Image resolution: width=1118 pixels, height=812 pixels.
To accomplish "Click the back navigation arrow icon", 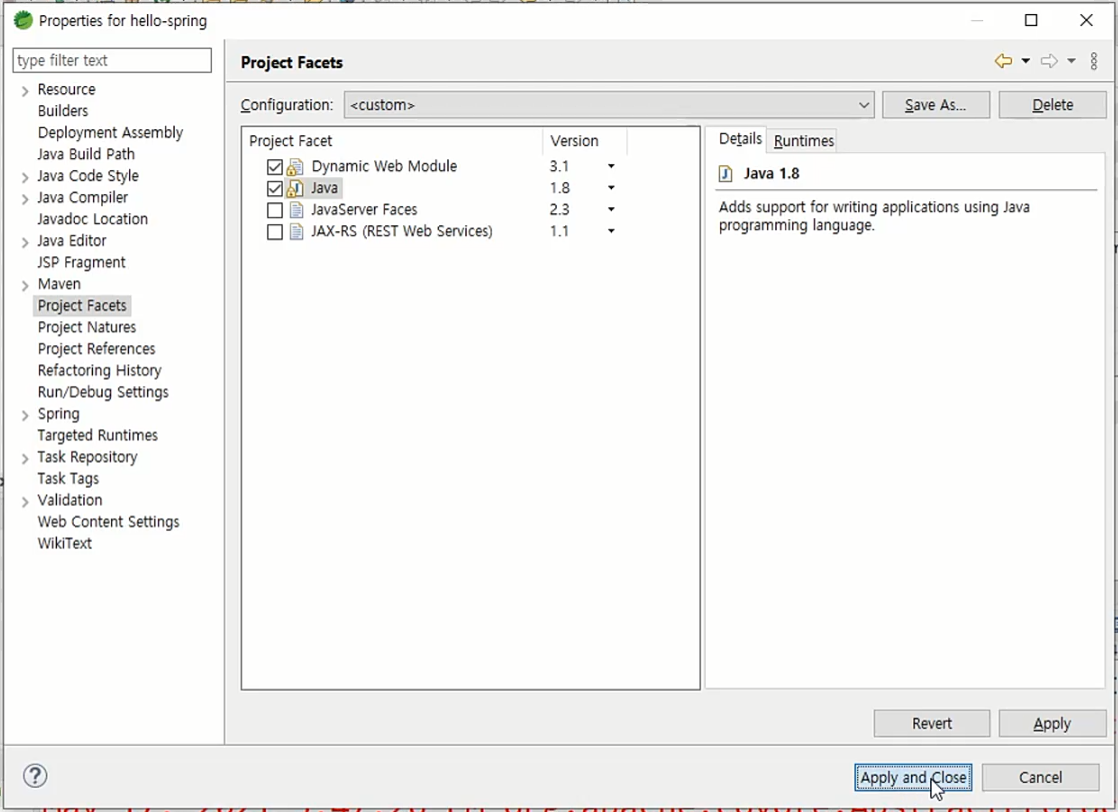I will (1003, 61).
